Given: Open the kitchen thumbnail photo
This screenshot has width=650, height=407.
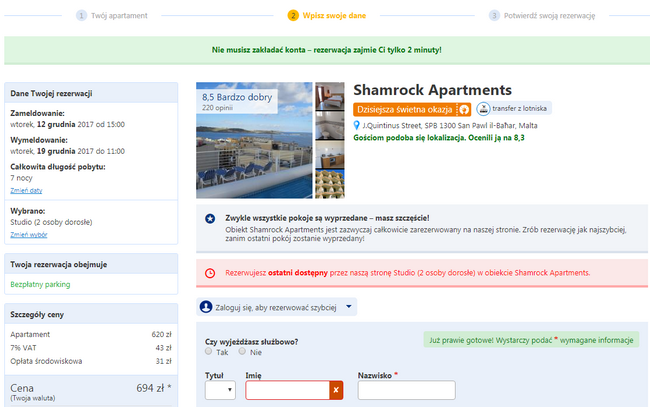Looking at the screenshot, I should click(x=330, y=155).
